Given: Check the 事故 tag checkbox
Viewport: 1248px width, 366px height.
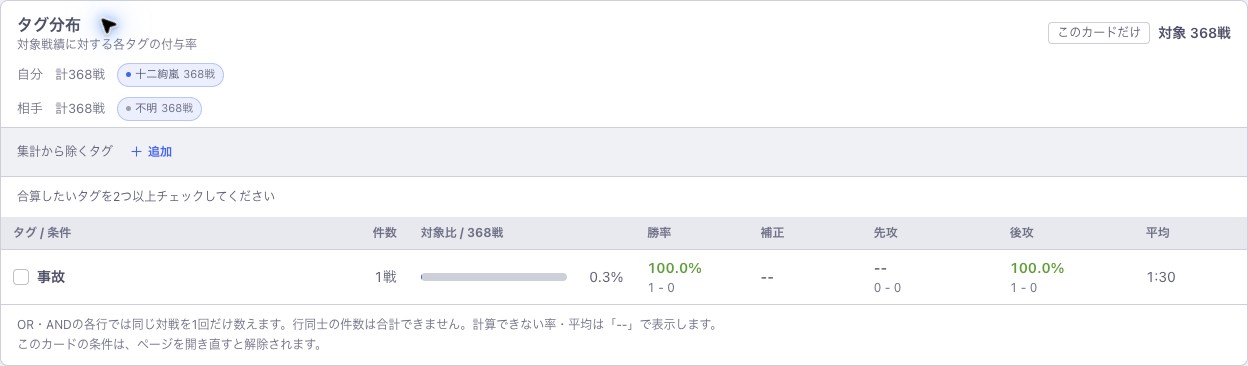Looking at the screenshot, I should [21, 277].
